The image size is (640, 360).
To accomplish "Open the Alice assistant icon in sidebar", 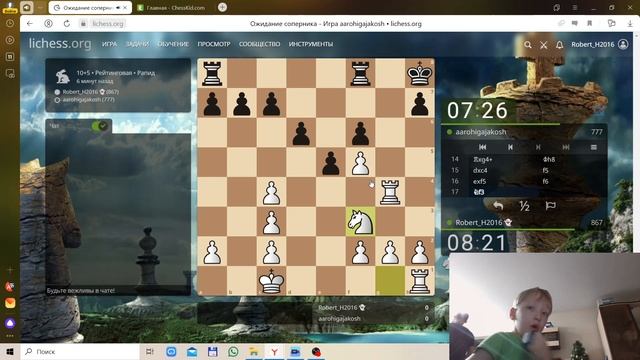I will 10,323.
